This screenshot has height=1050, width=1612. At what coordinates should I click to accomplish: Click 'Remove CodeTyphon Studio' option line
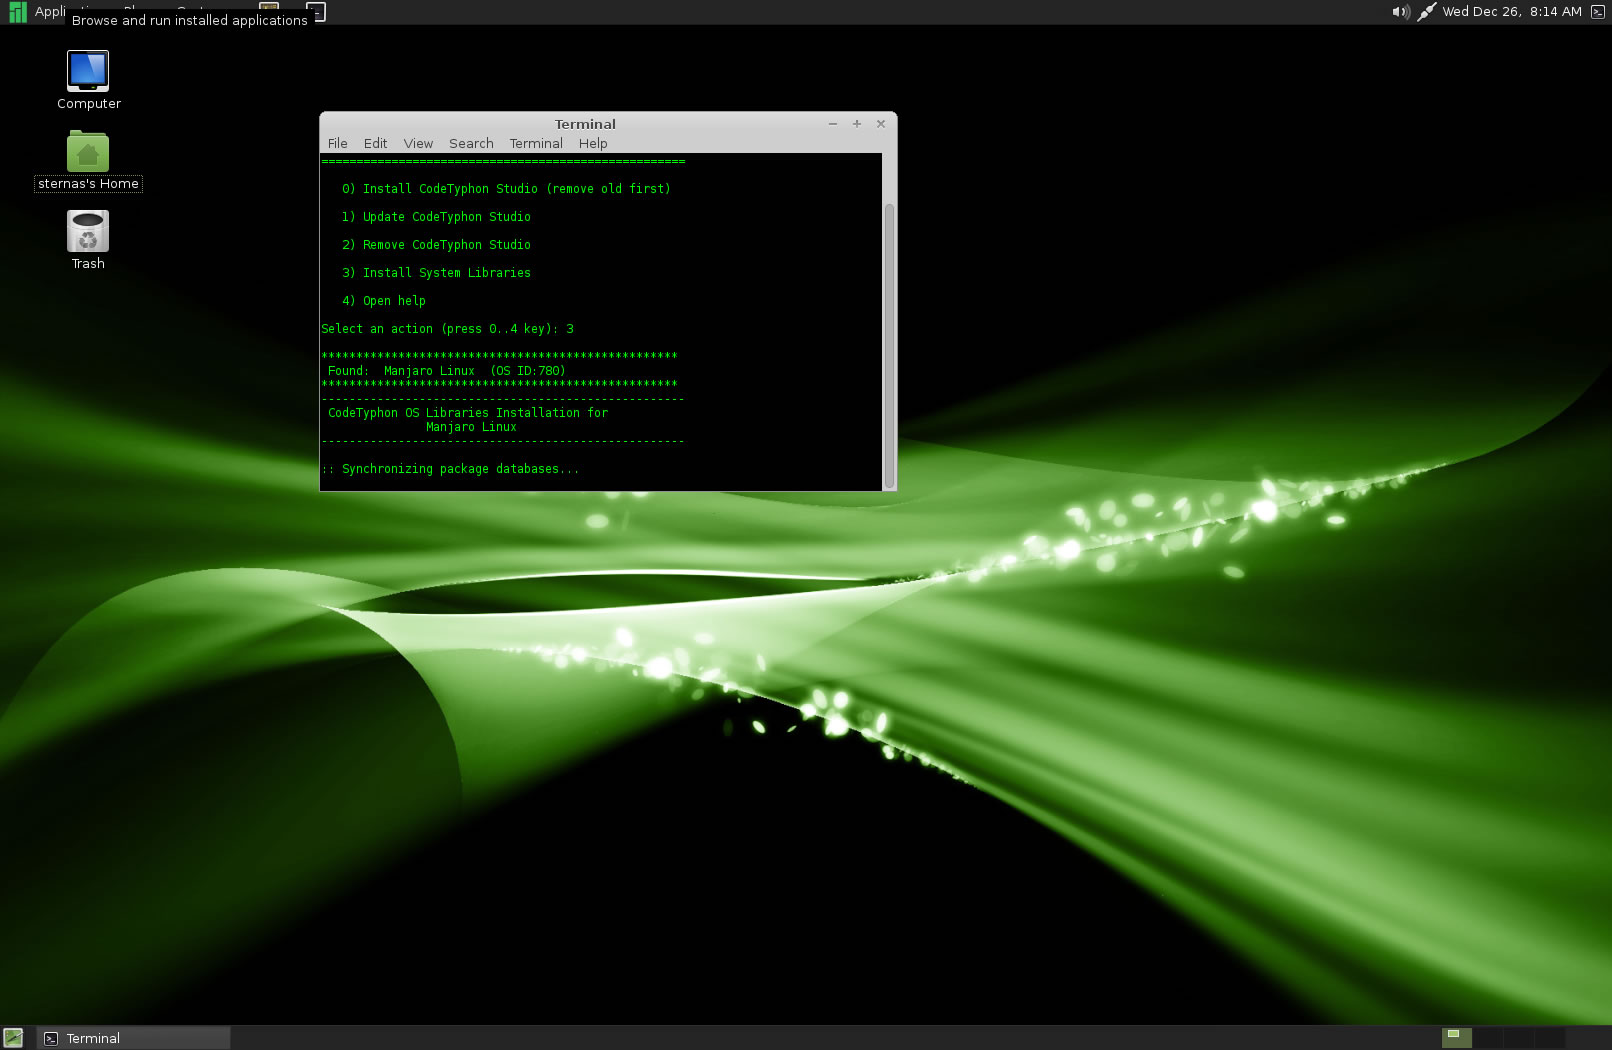(436, 245)
